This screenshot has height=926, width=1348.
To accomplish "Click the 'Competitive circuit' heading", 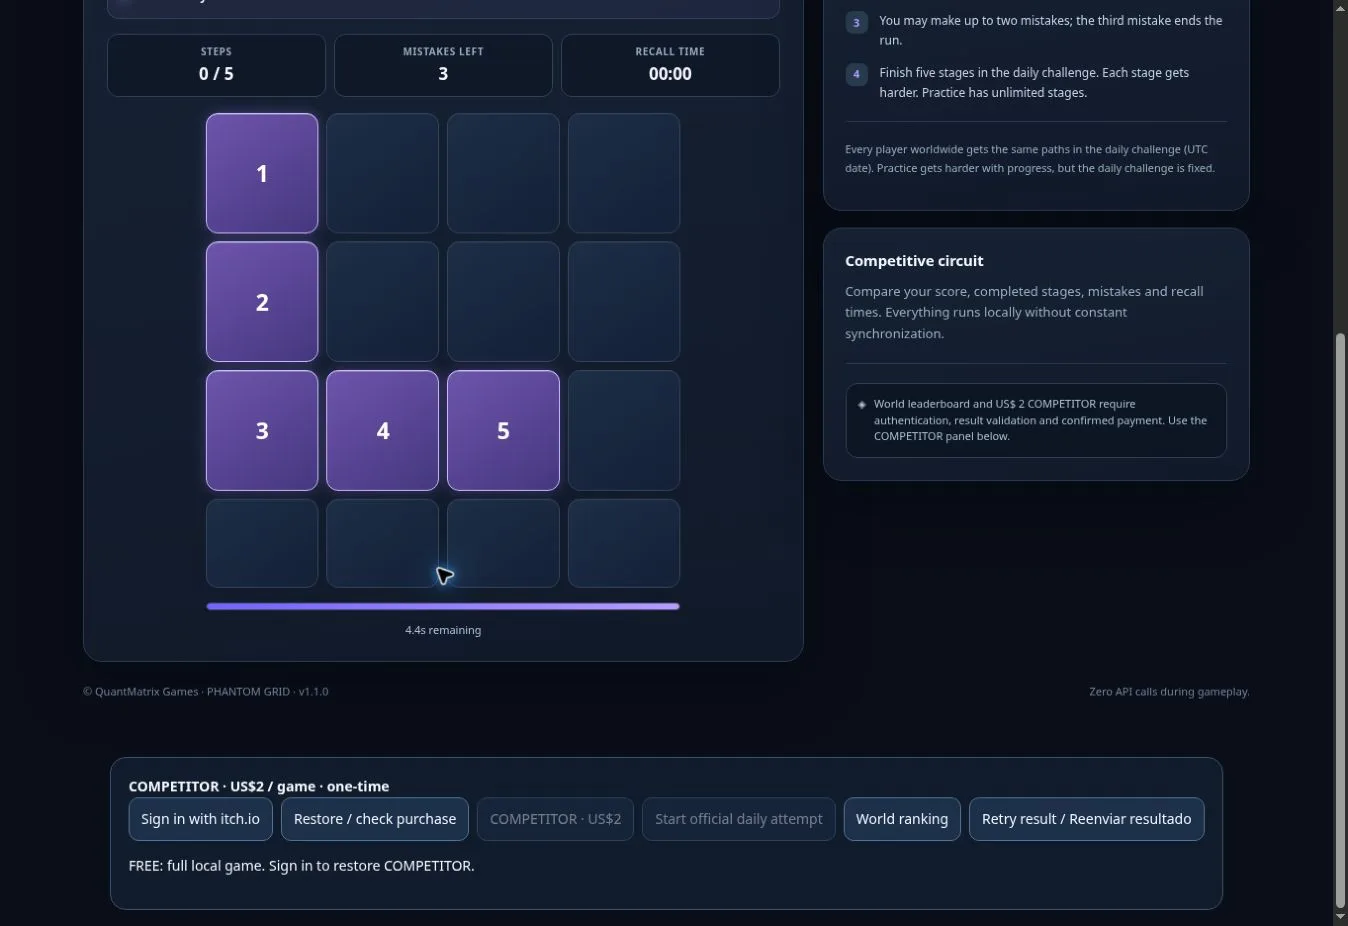I will (x=914, y=261).
